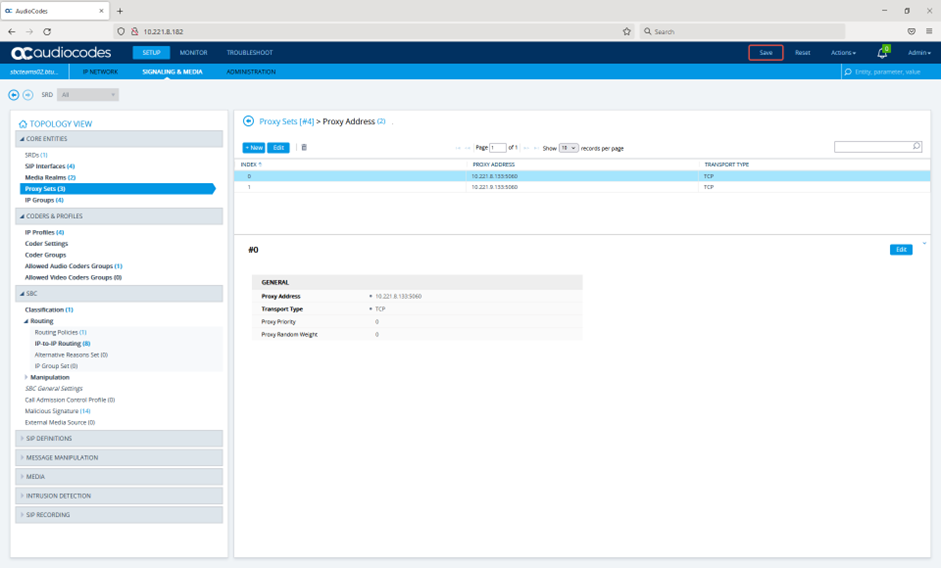This screenshot has height=568, width=941.
Task: Bookmark this page with the star icon
Action: (627, 31)
